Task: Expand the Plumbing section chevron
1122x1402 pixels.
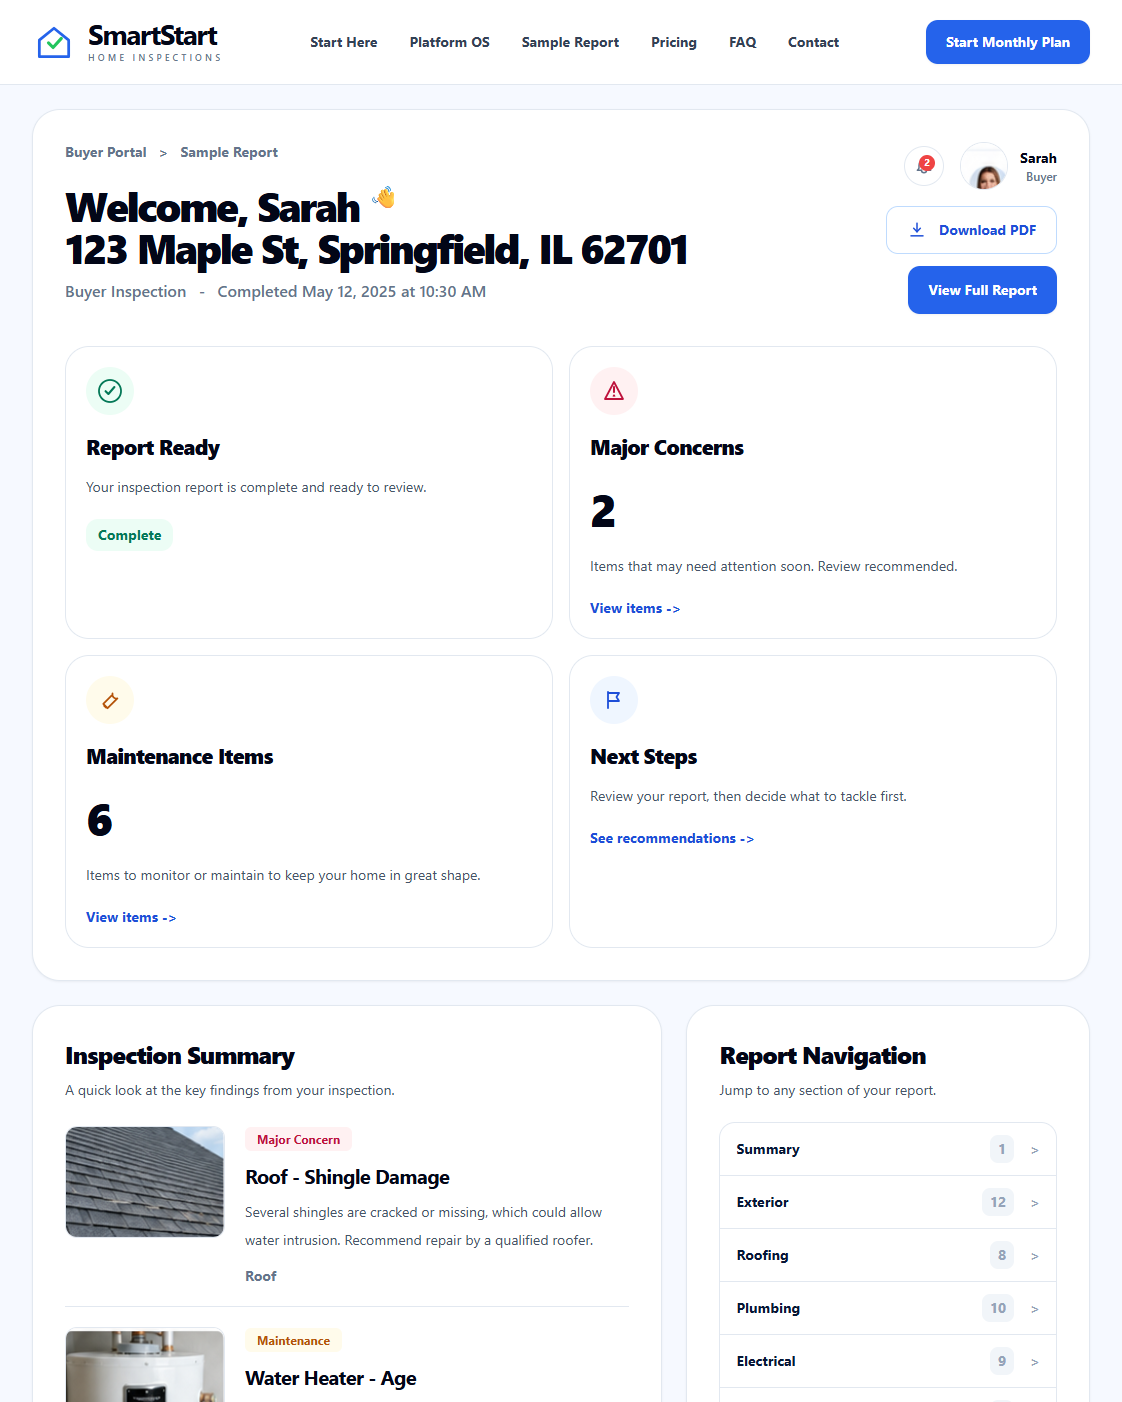Action: tap(1035, 1309)
